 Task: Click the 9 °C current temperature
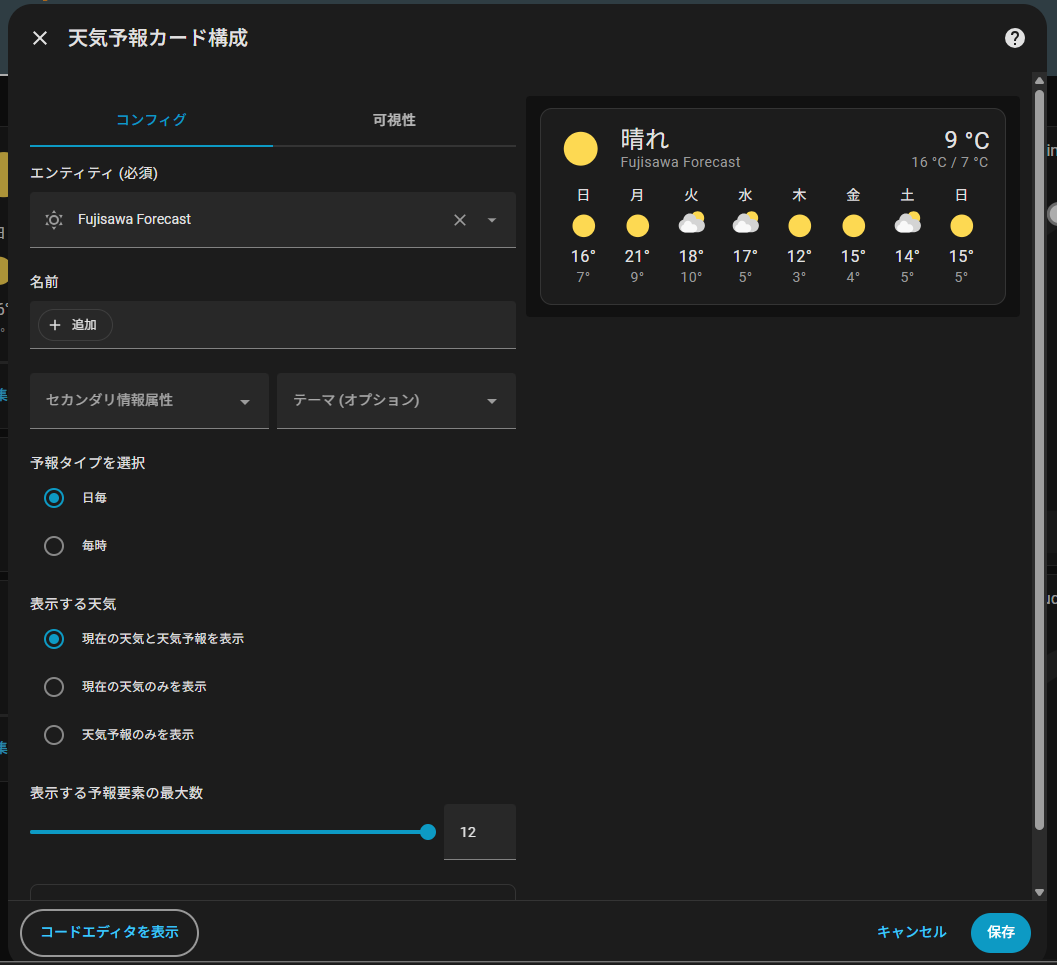(967, 140)
